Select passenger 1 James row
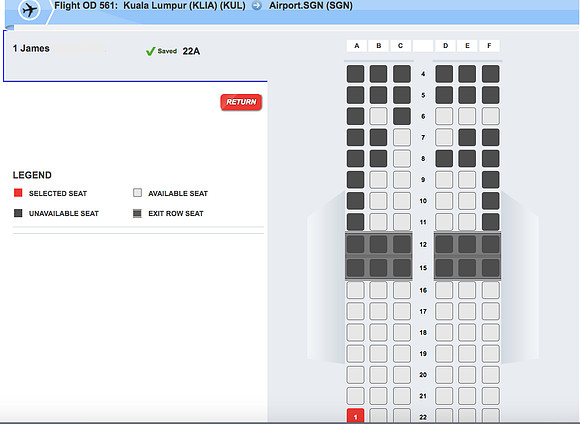Viewport: 580px width, 424px height. tap(135, 55)
